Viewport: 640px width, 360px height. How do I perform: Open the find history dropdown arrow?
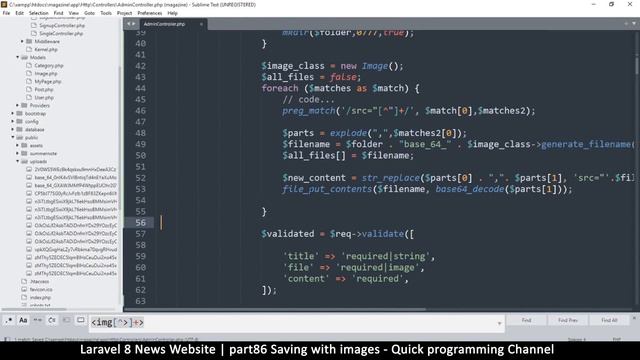tap(499, 323)
